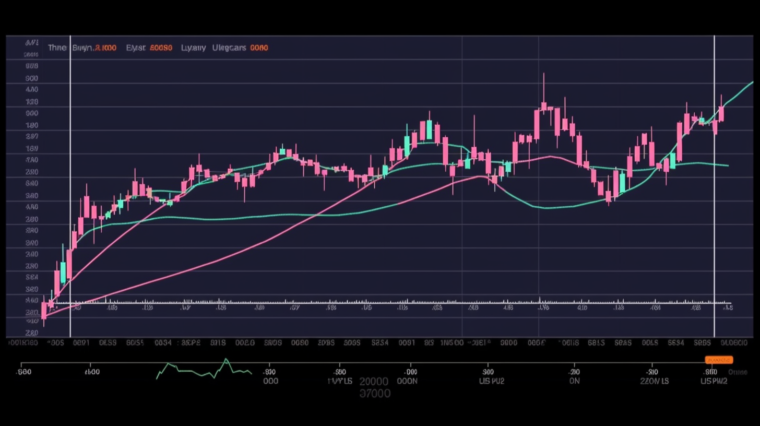This screenshot has width=760, height=426.
Task: Click the last pink candlestick on the far right
Action: 721,111
